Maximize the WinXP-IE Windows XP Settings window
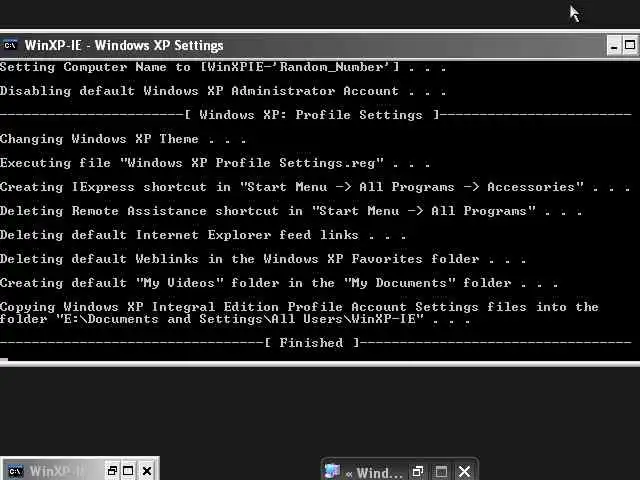 pos(630,45)
